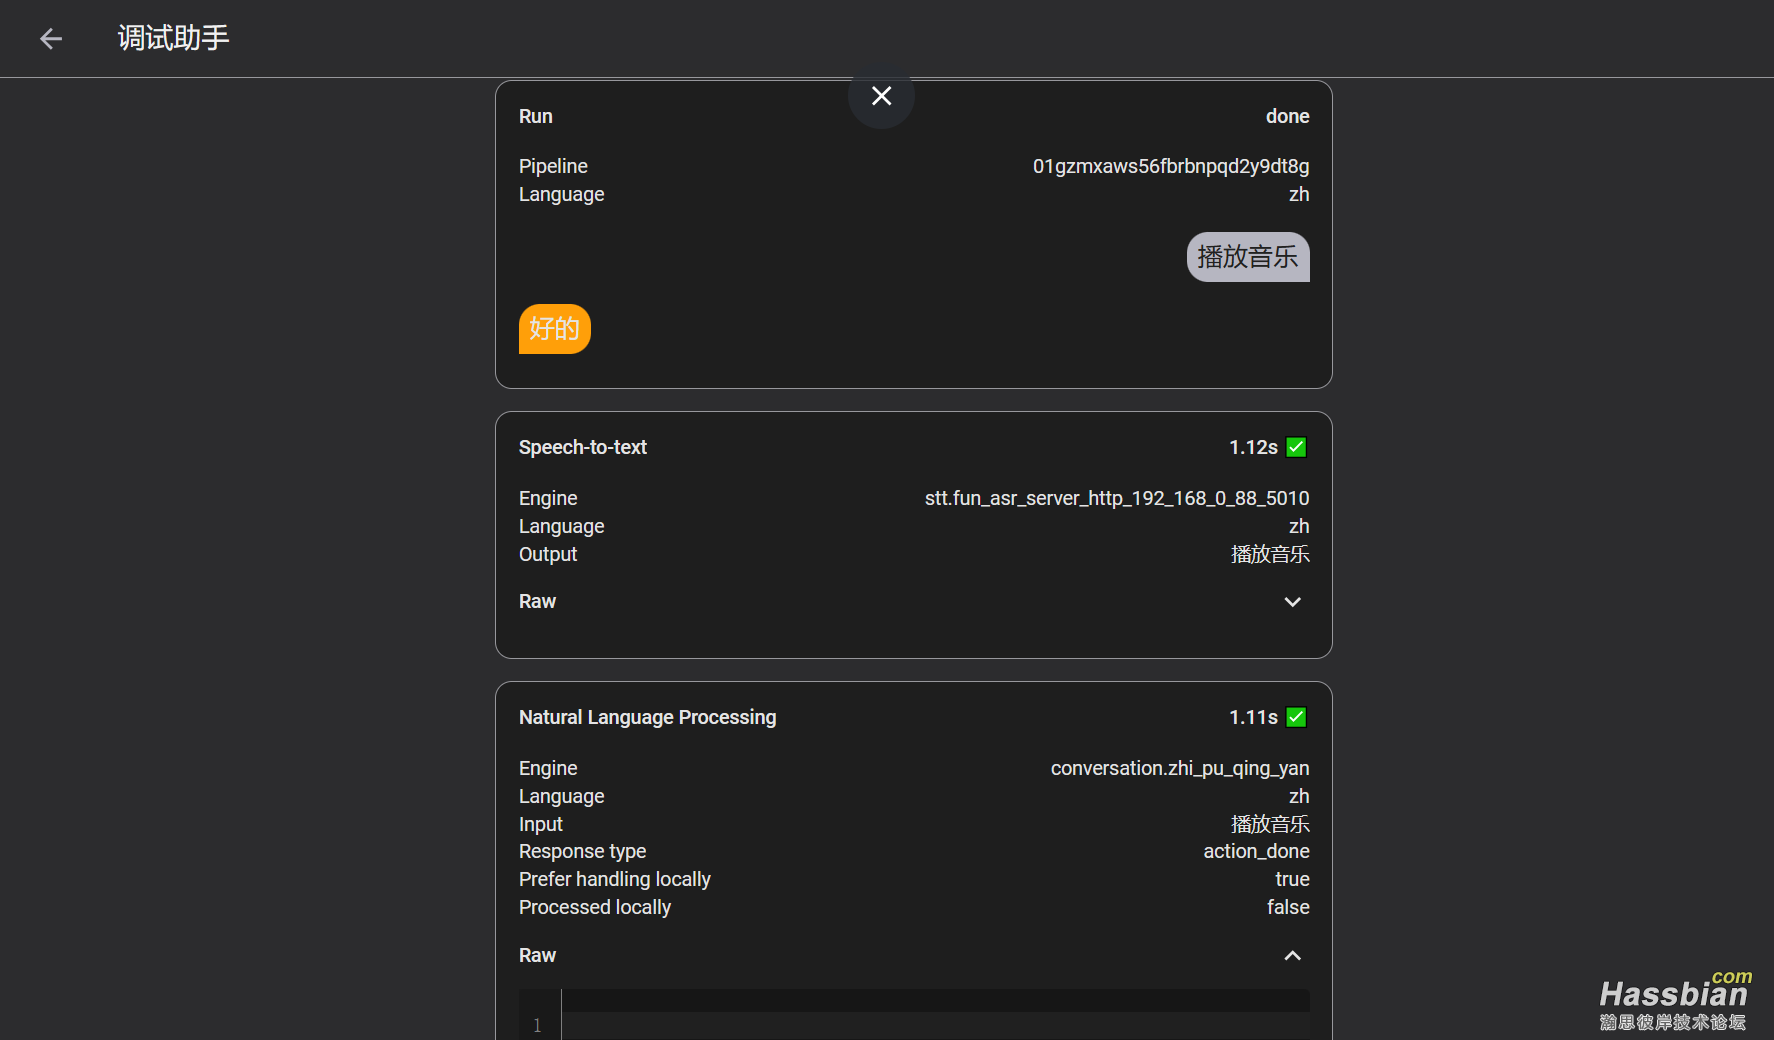Click the Run status done

pos(1287,116)
